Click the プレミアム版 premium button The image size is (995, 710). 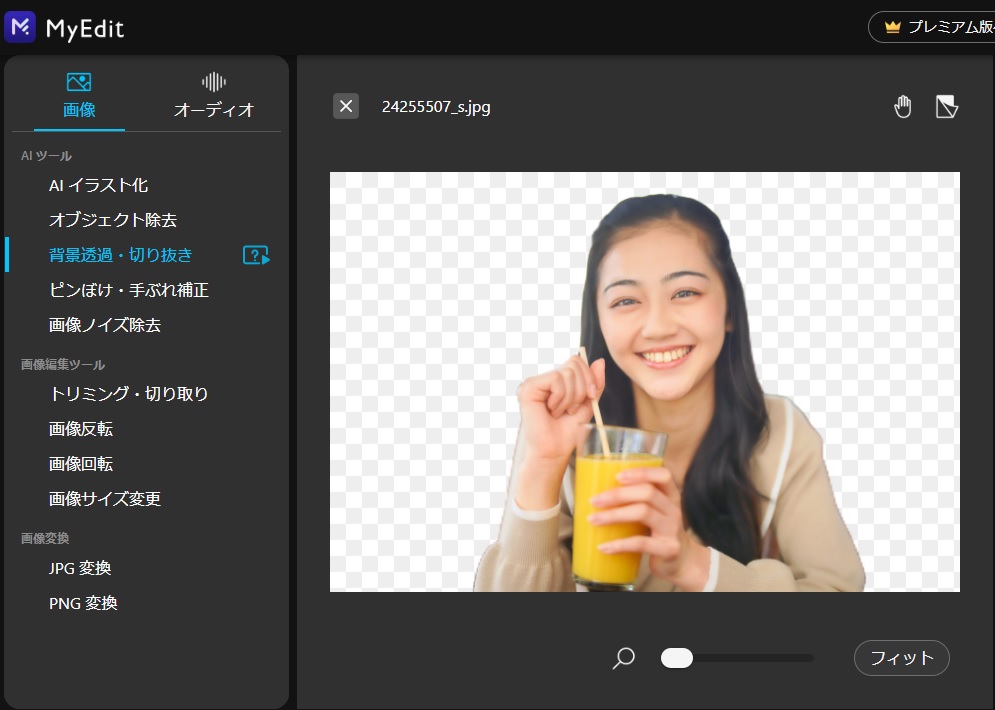click(932, 27)
